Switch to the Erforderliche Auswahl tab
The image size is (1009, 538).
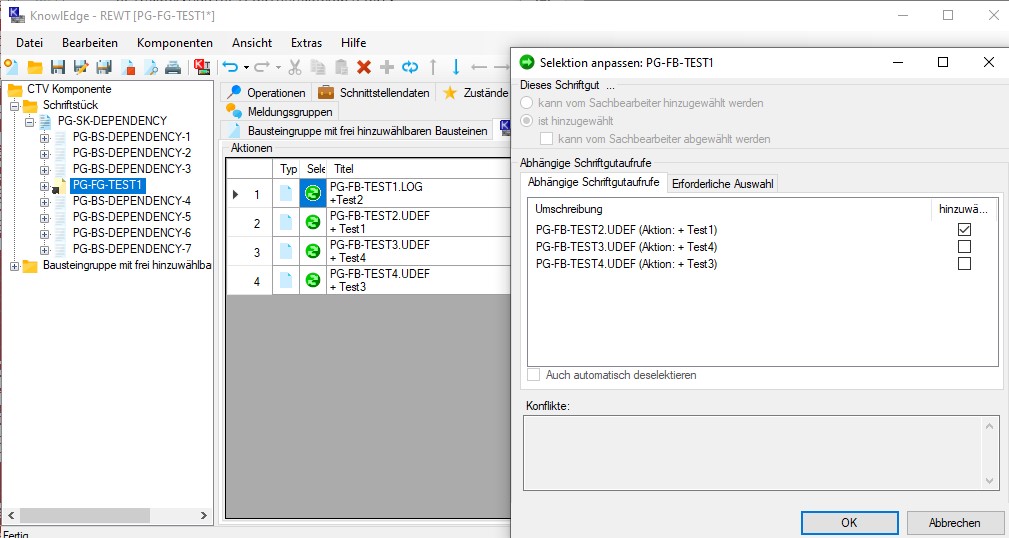(x=722, y=183)
